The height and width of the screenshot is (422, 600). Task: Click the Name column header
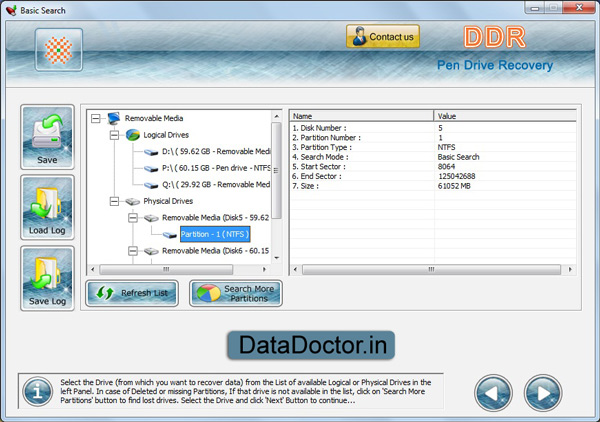[362, 116]
